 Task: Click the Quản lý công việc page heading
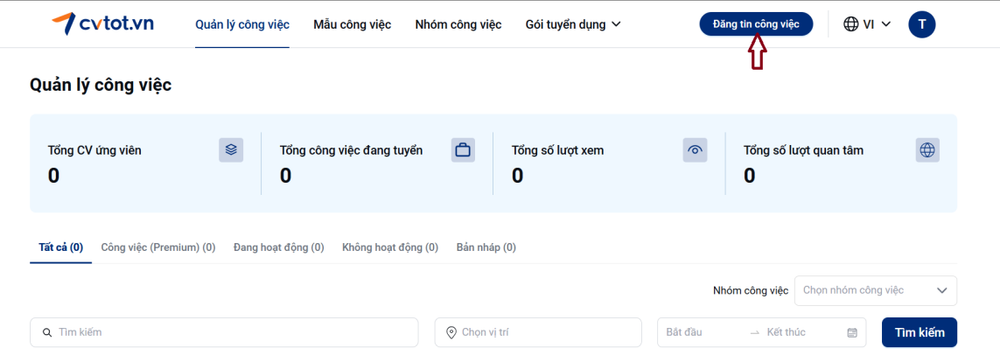pos(101,85)
